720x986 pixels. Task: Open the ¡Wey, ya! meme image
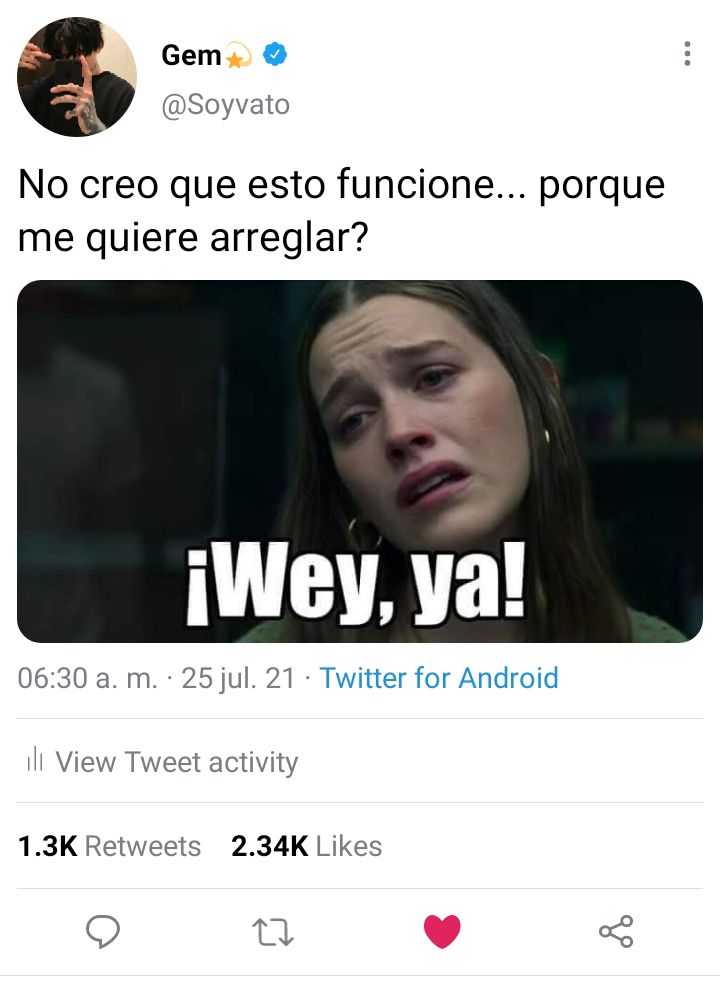[x=360, y=461]
